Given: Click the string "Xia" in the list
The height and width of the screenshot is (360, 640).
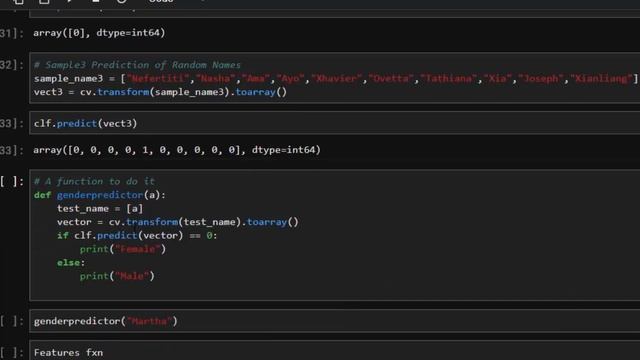Looking at the screenshot, I should (498, 78).
